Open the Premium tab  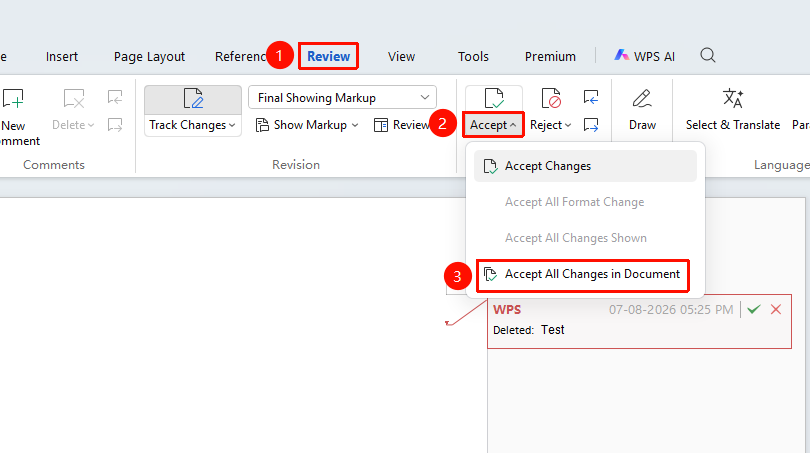[x=550, y=56]
